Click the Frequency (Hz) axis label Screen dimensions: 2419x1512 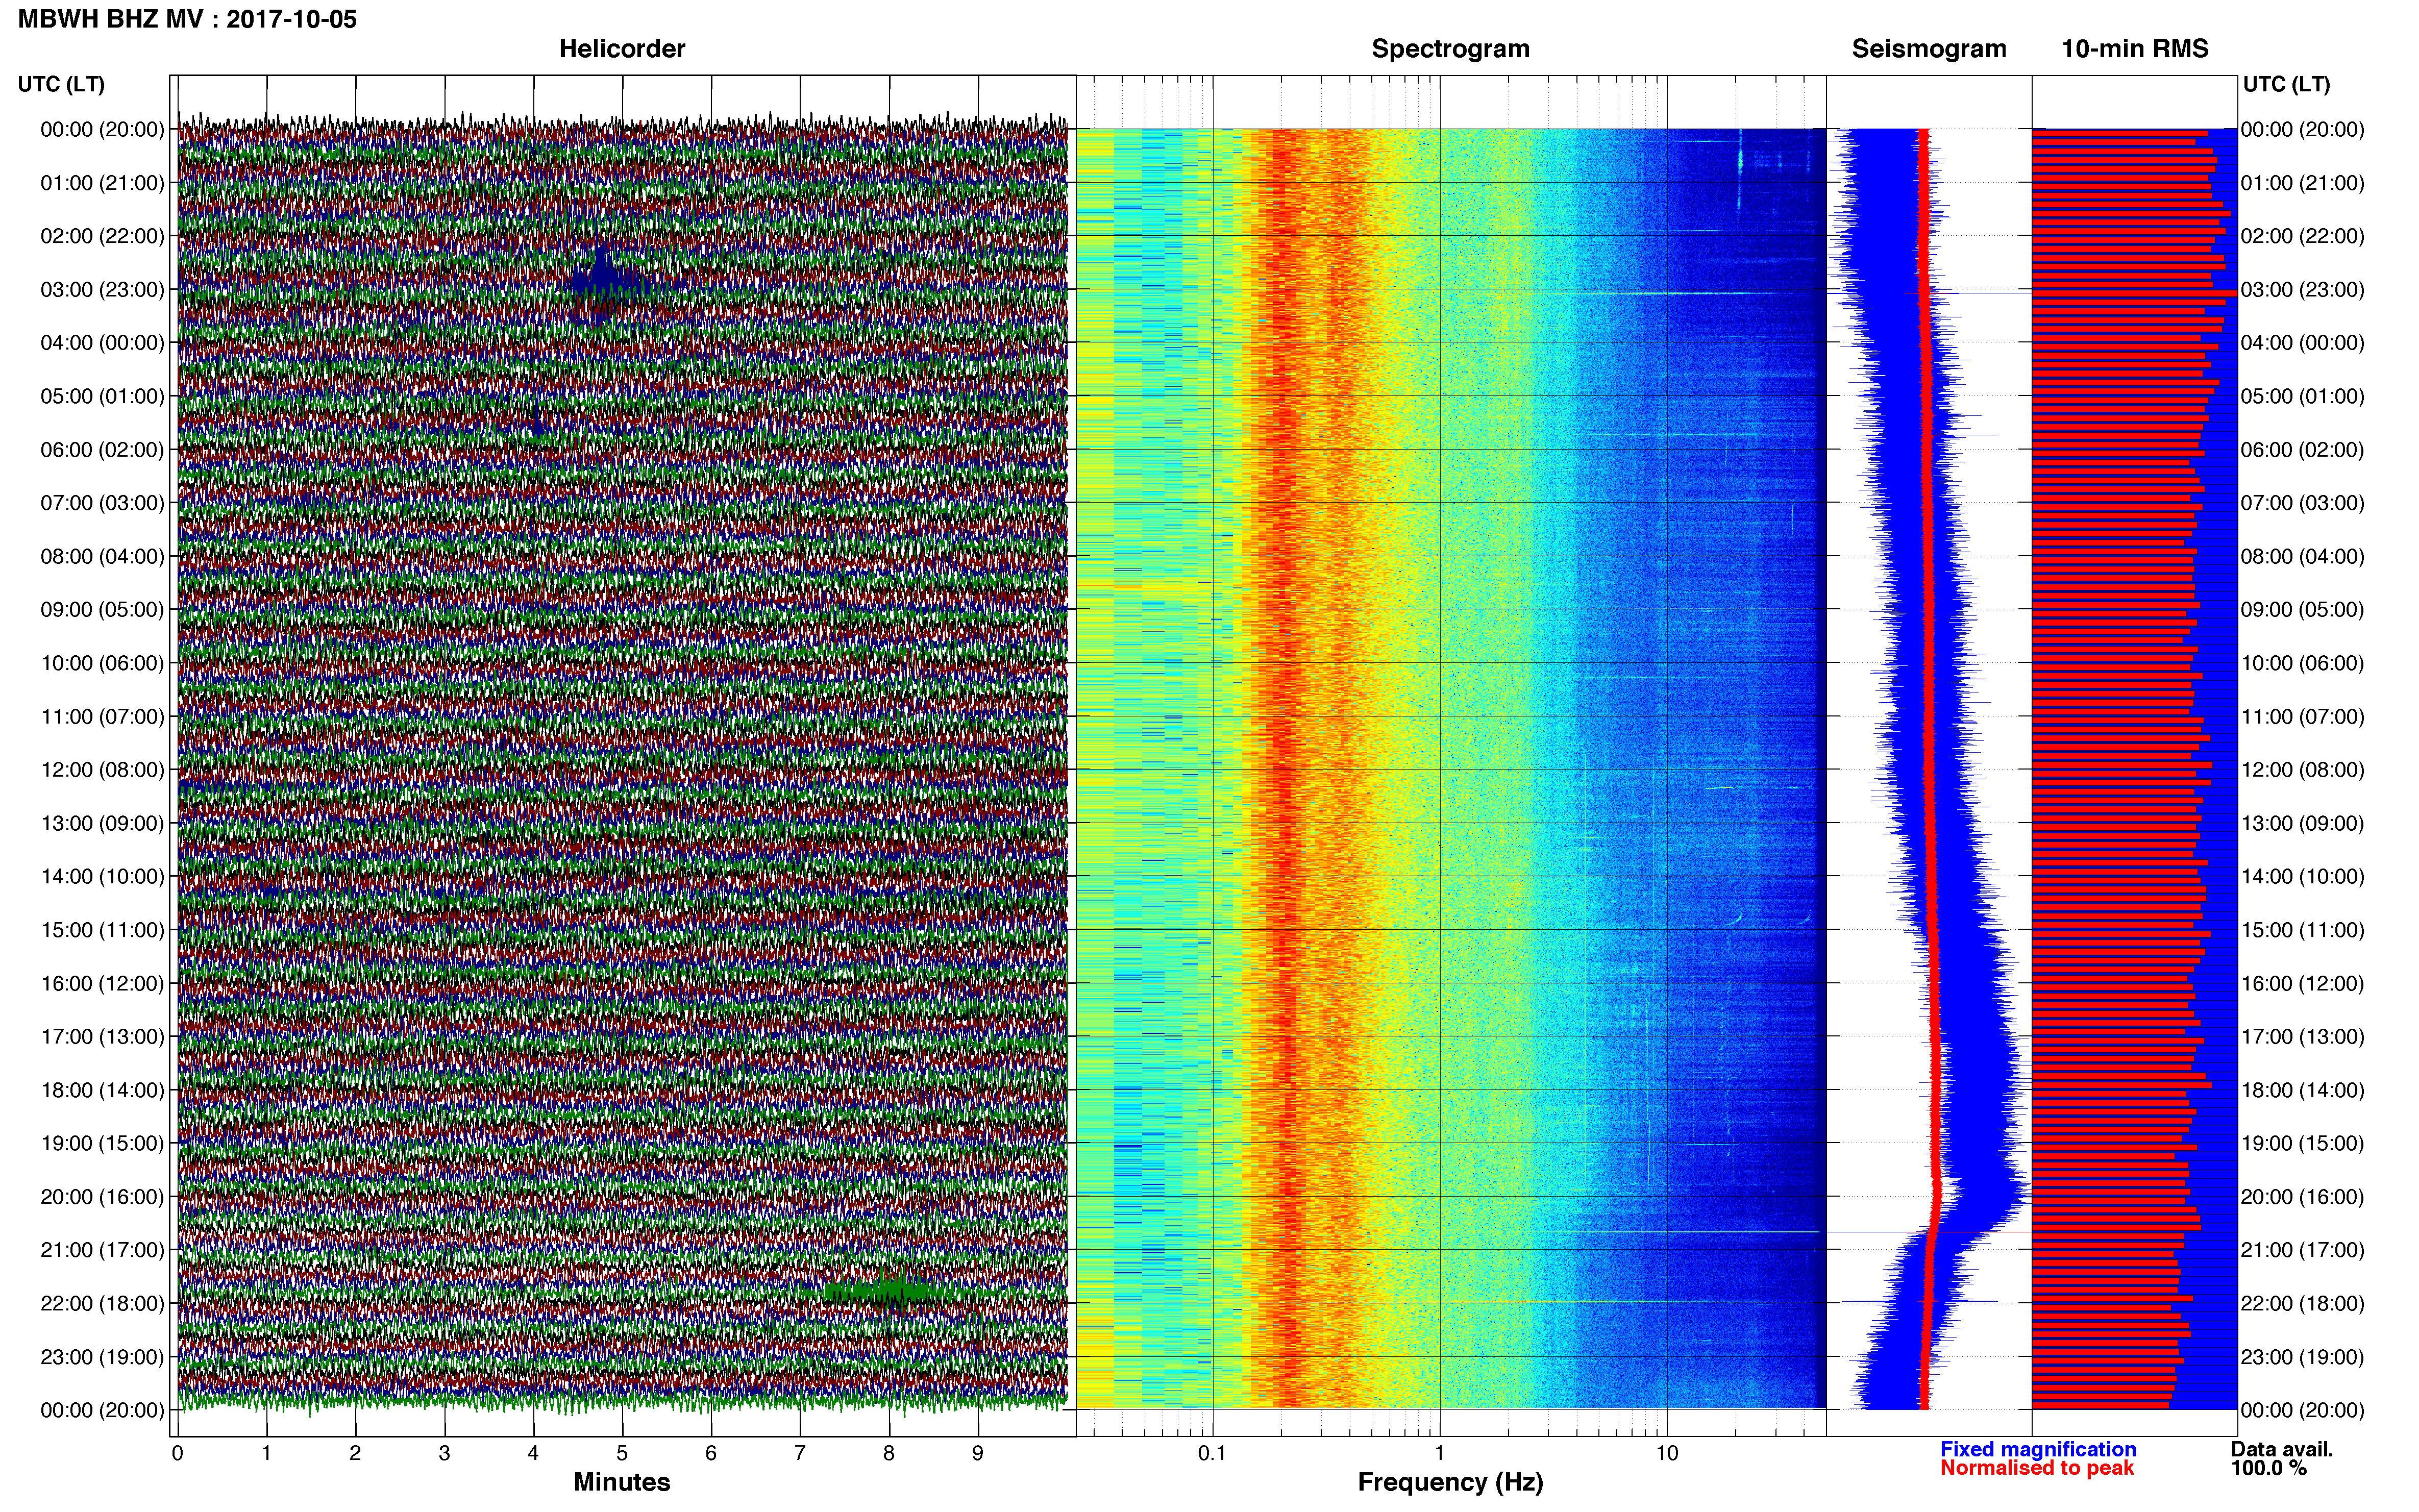(1450, 1482)
